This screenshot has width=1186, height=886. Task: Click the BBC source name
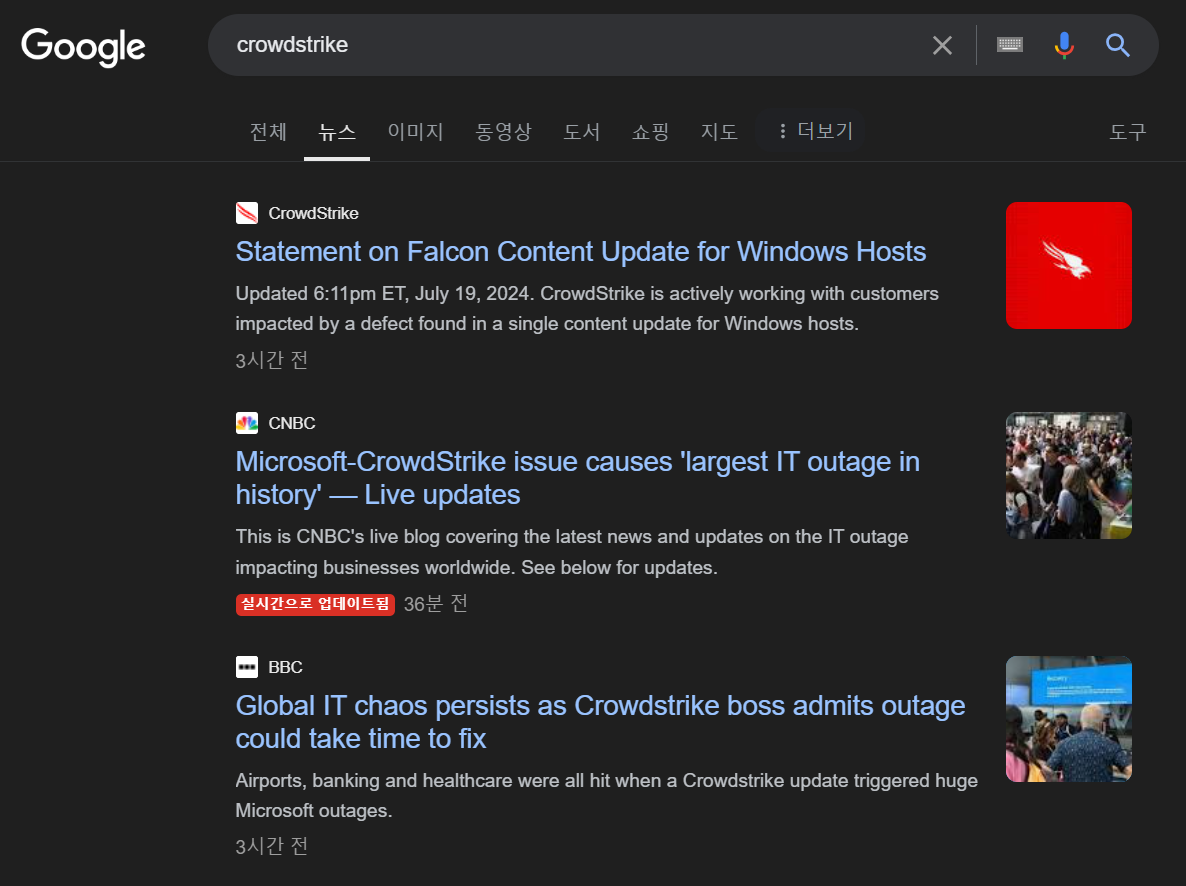pos(285,667)
